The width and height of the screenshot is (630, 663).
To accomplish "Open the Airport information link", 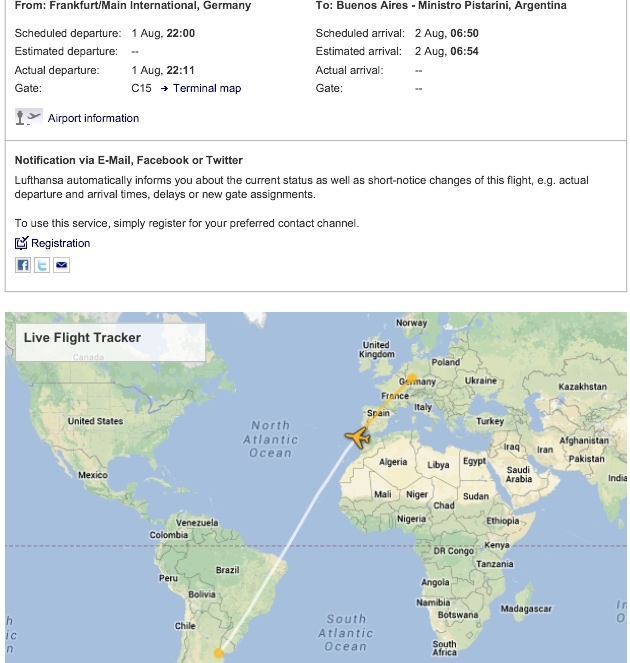I will click(x=93, y=118).
